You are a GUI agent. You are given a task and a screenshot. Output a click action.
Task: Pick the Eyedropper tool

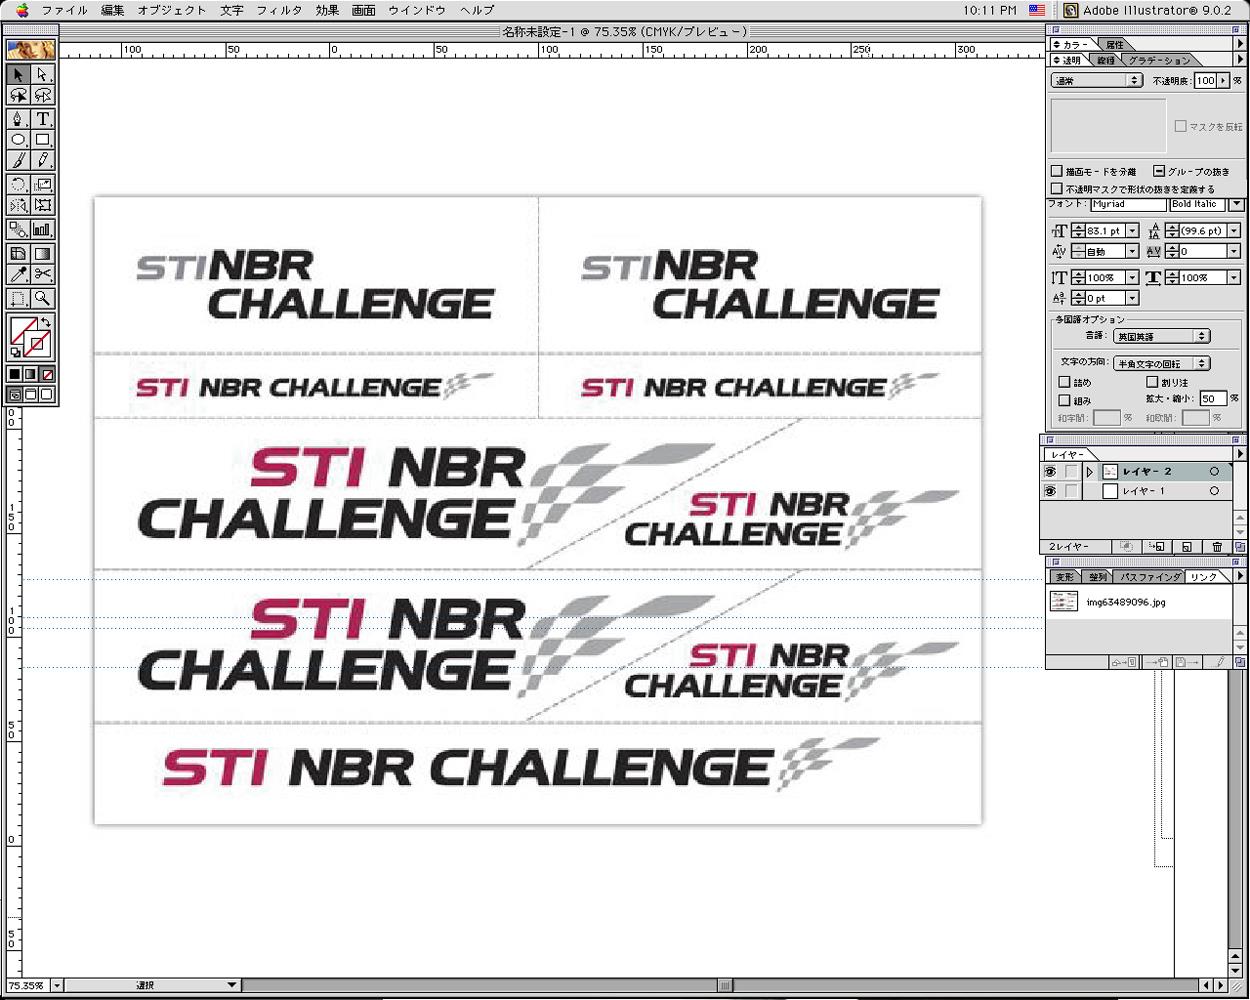coord(18,274)
